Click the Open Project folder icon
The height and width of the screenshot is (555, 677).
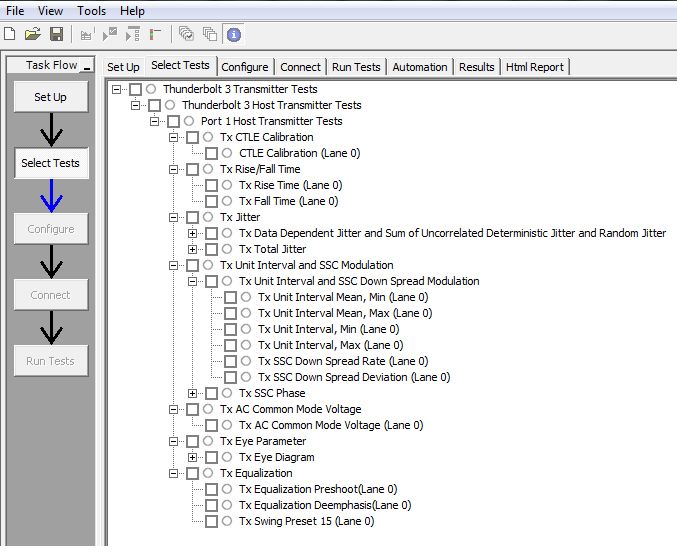click(32, 34)
